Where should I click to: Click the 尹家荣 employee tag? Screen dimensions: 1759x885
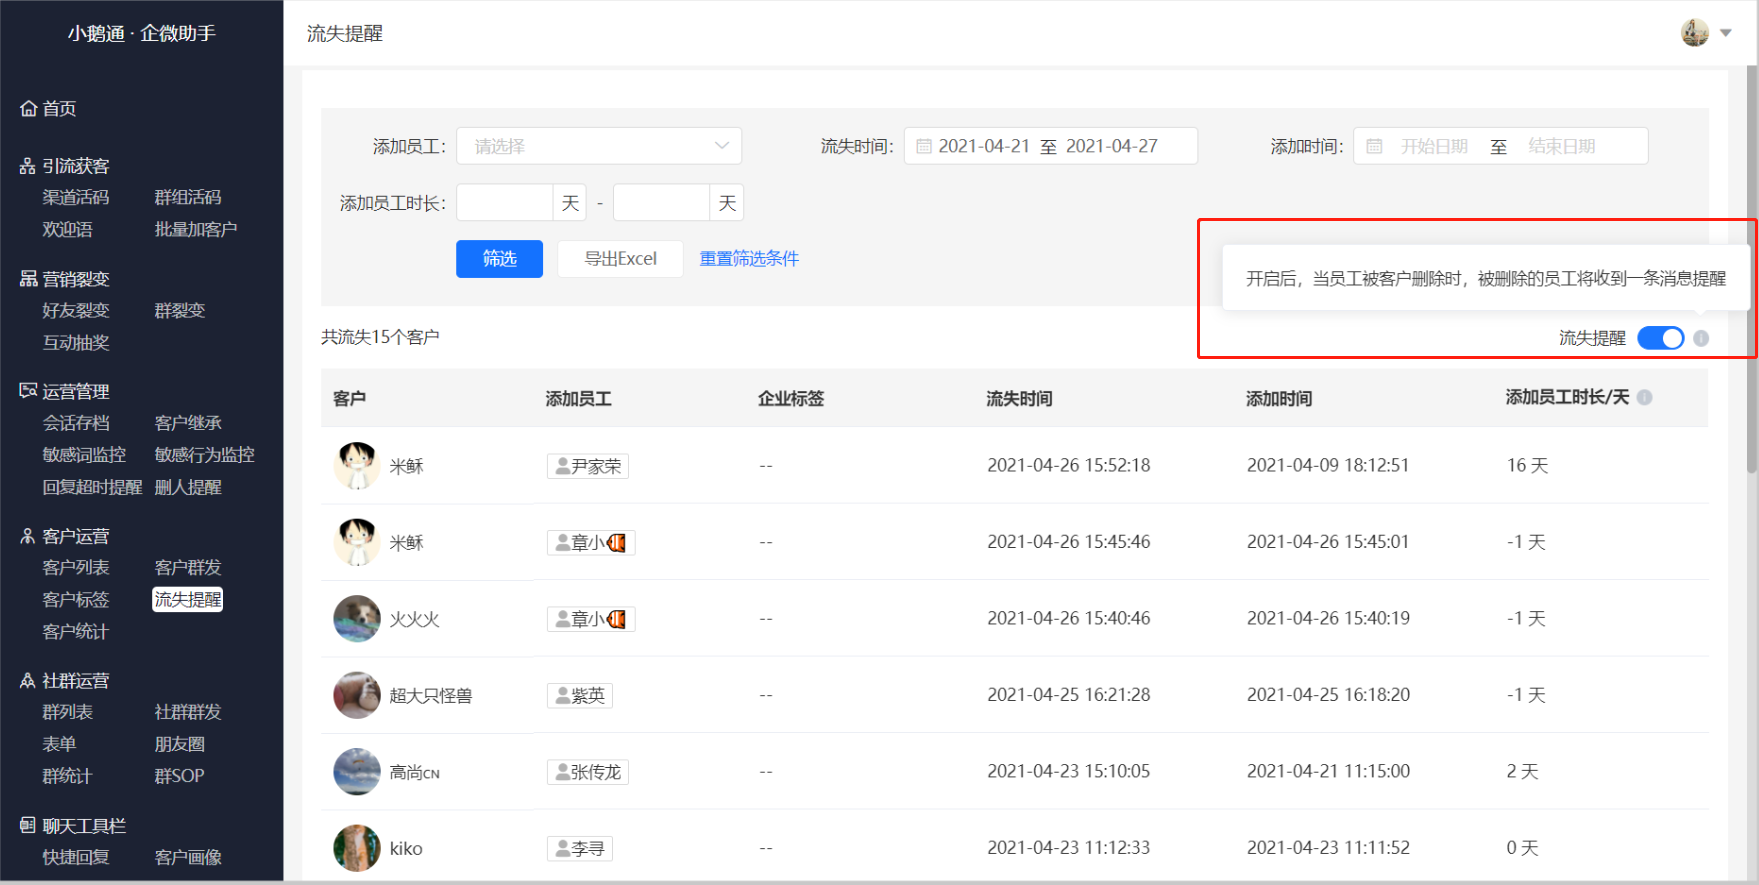click(588, 466)
